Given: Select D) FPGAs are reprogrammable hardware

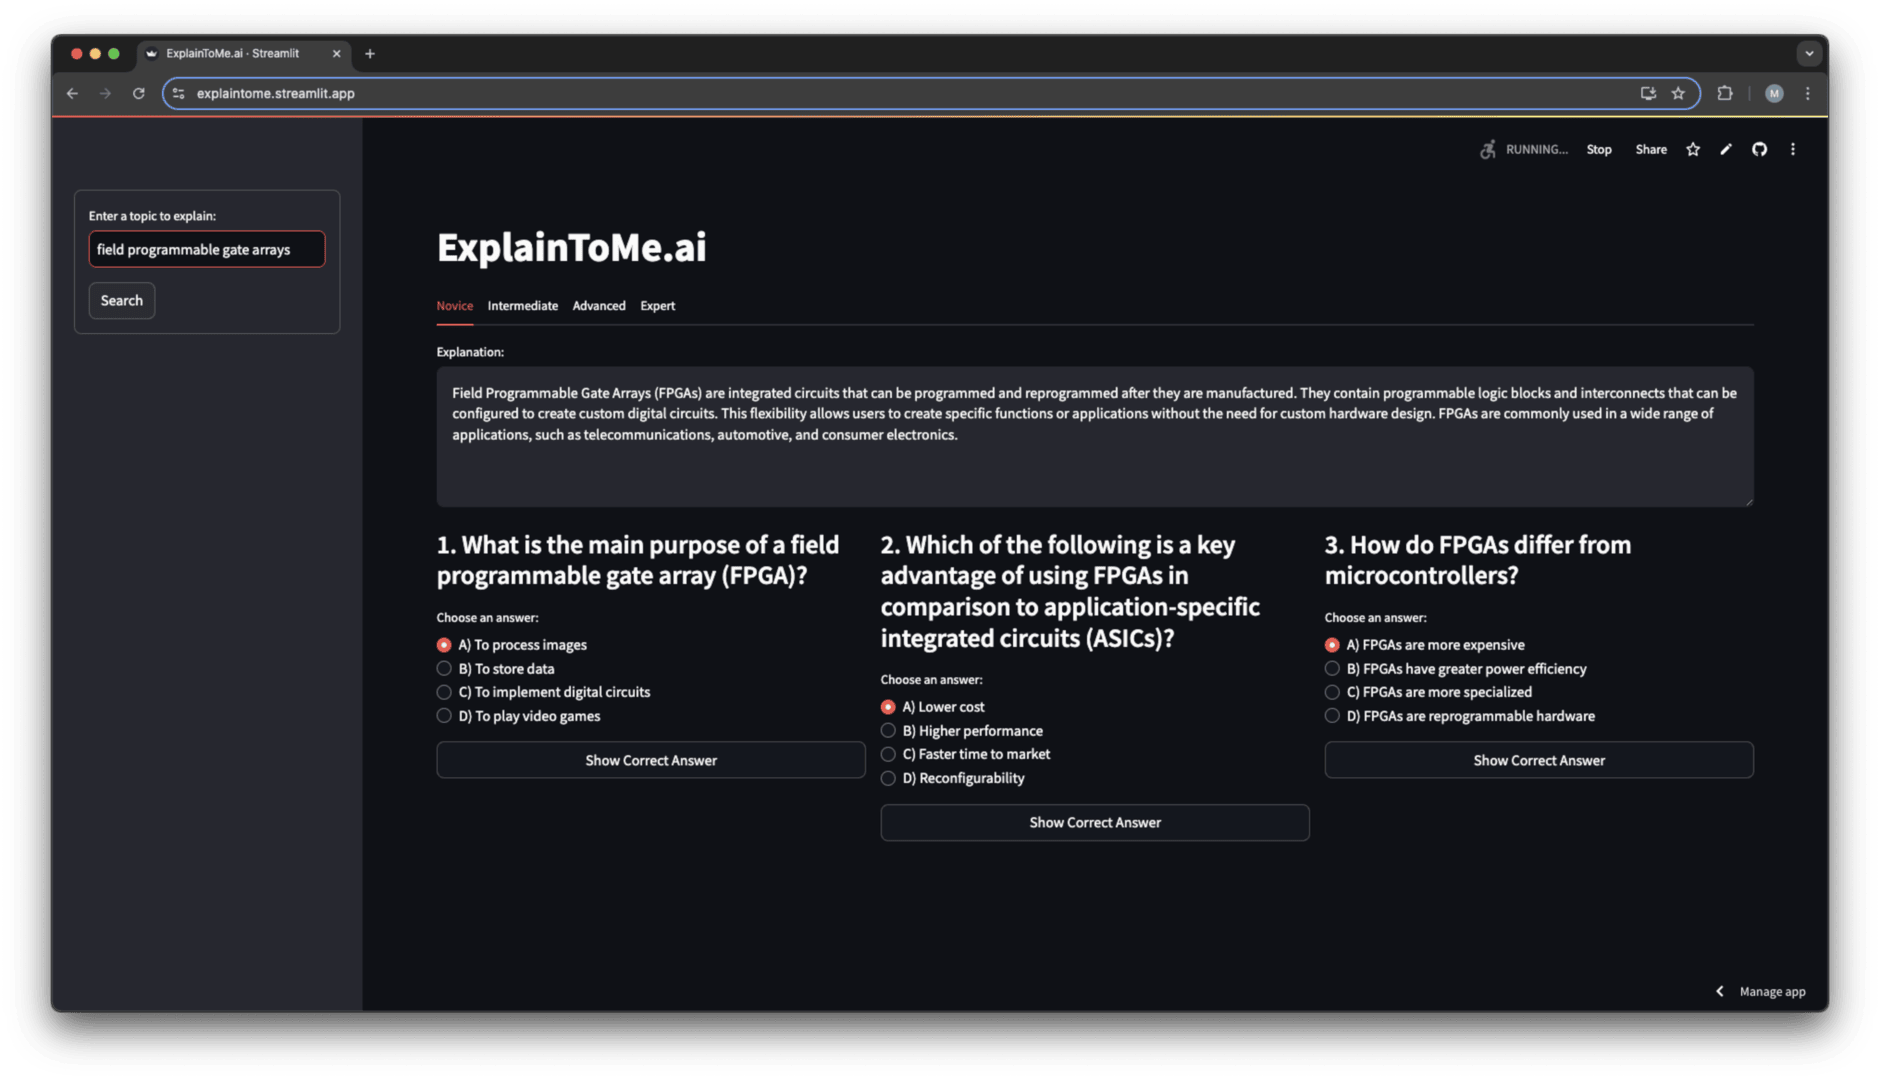Looking at the screenshot, I should click(x=1460, y=716).
